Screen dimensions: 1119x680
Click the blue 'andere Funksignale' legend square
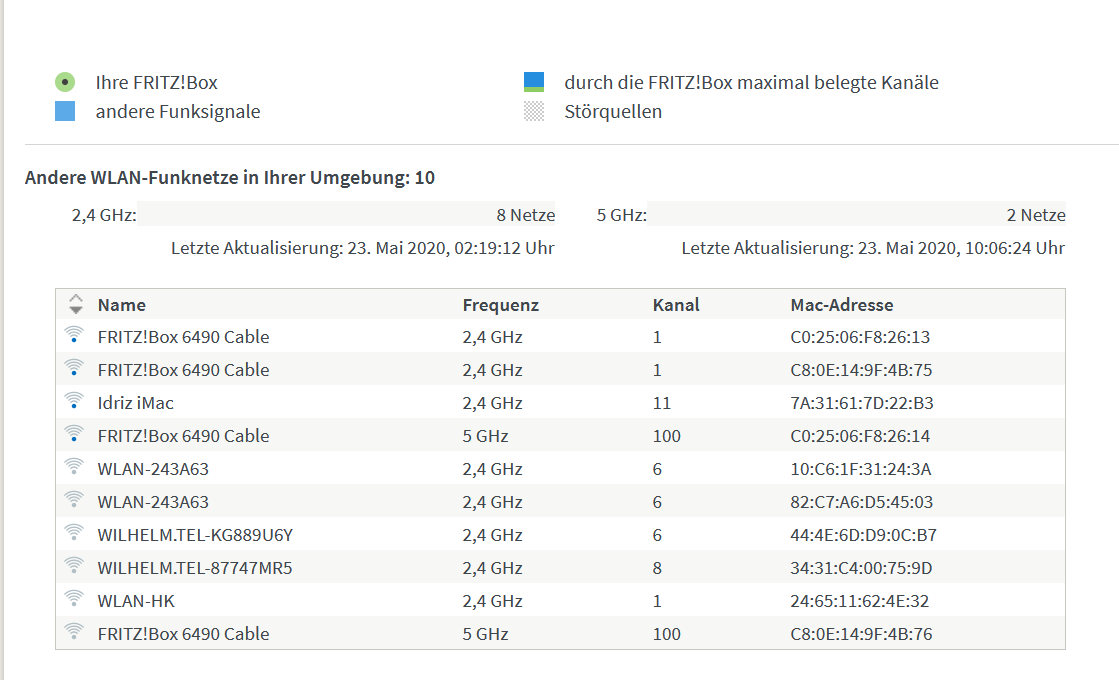[x=65, y=111]
